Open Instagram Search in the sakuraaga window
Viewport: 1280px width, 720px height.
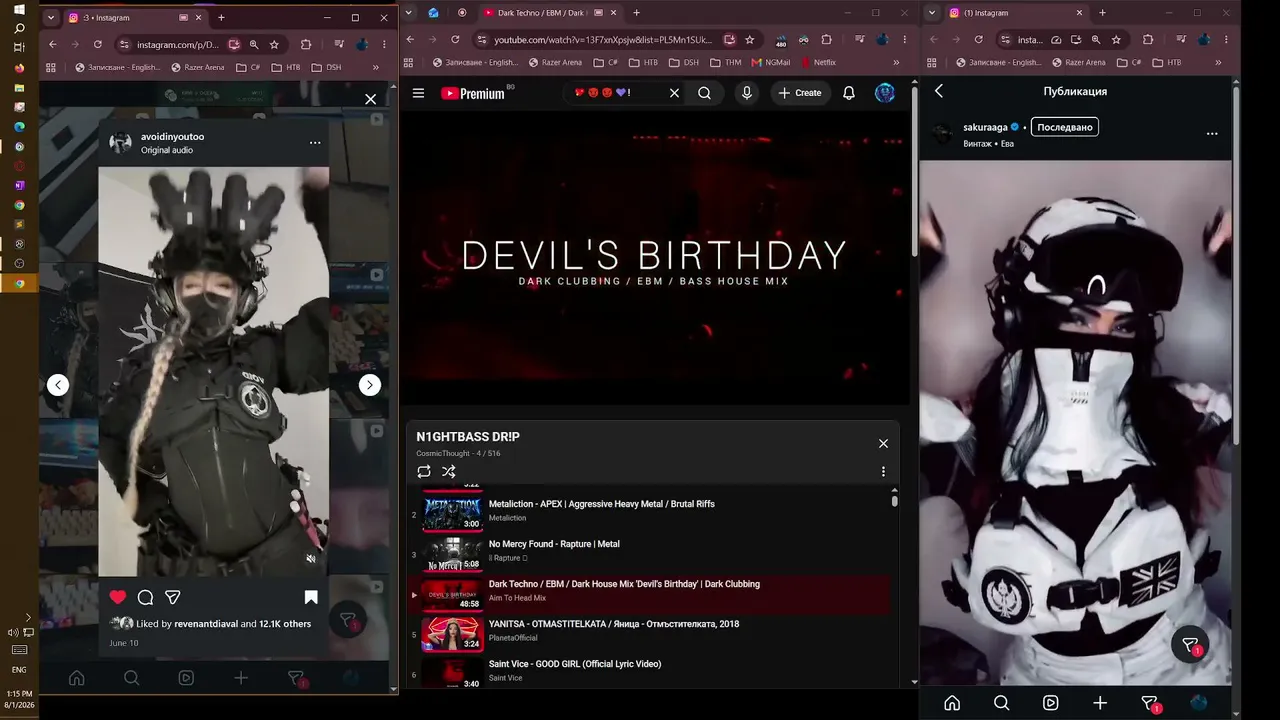point(1001,703)
